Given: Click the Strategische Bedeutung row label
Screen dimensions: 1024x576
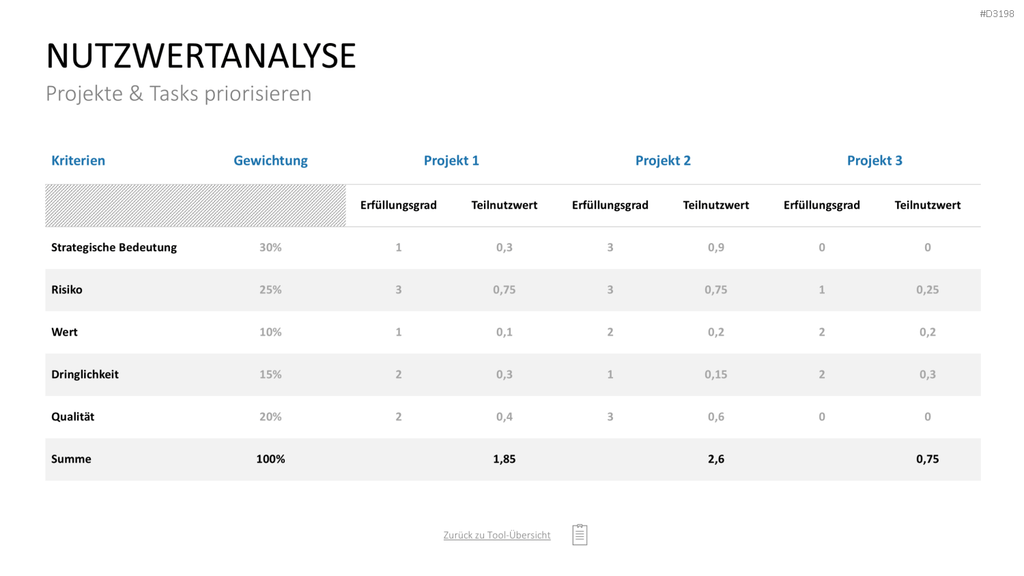Looking at the screenshot, I should (114, 248).
